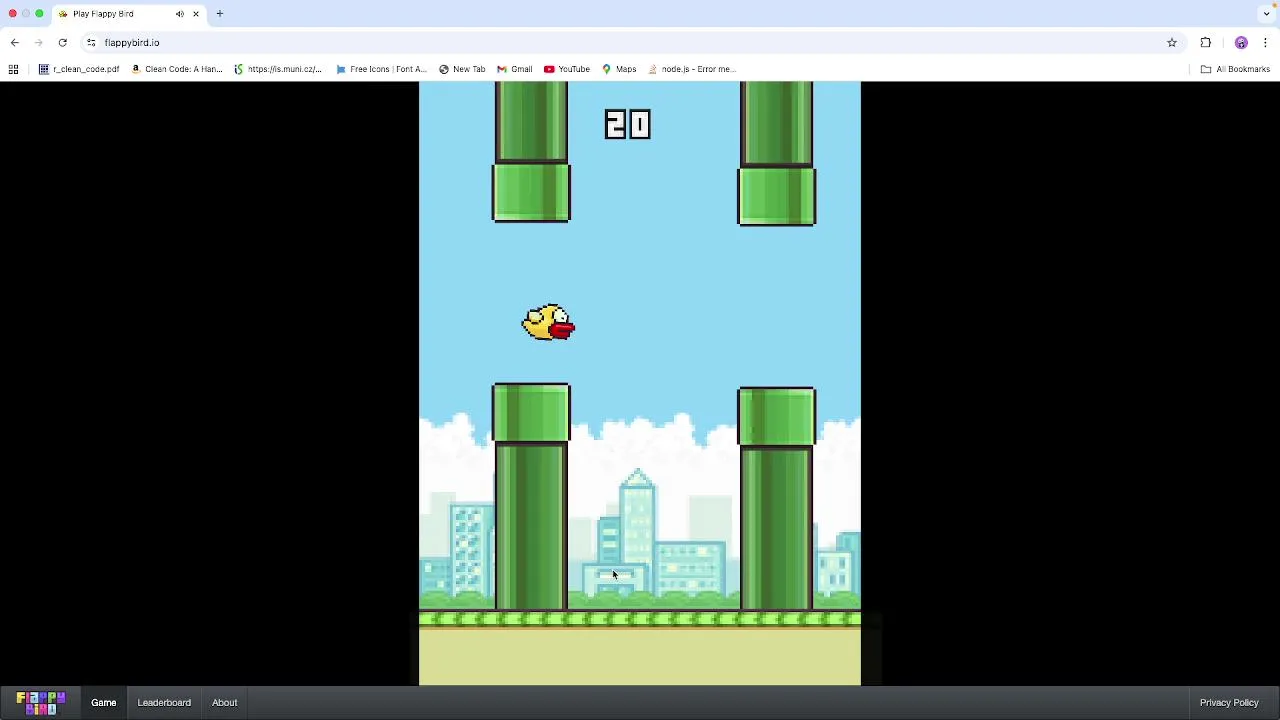
Task: Mute the Play Flappy Bird tab audio
Action: click(x=180, y=14)
